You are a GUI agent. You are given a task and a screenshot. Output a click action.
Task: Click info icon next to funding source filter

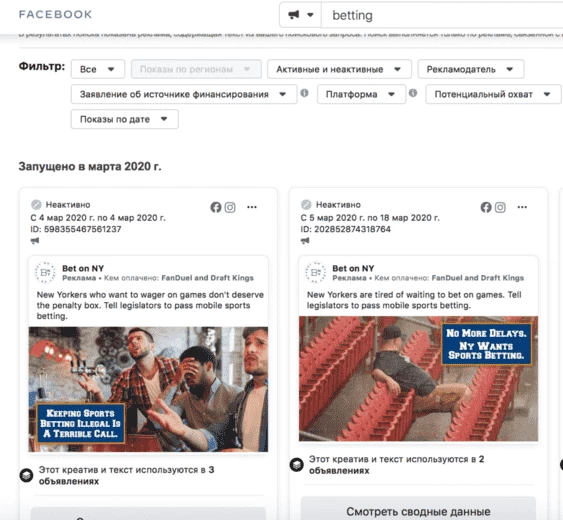pyautogui.click(x=304, y=93)
